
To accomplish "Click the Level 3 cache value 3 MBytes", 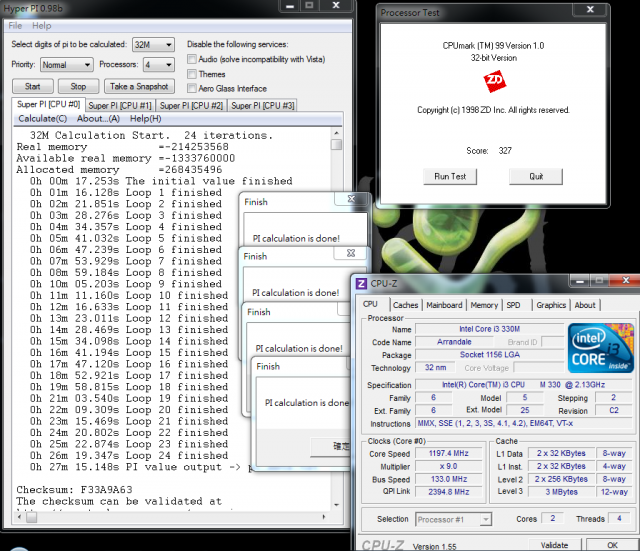I will pyautogui.click(x=561, y=492).
